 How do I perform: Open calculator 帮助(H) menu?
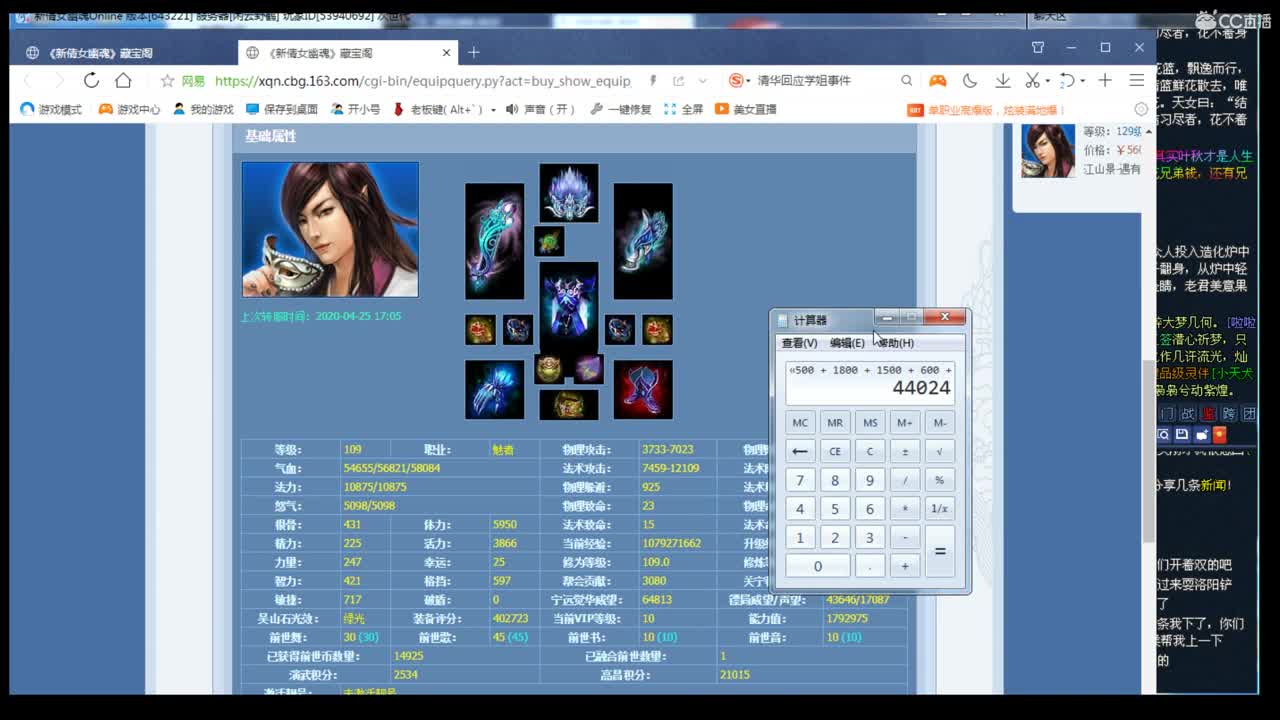[896, 343]
